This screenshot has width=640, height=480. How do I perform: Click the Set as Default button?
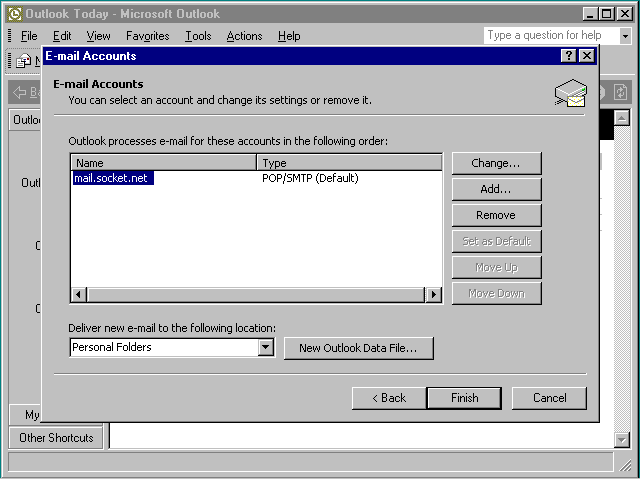click(496, 242)
